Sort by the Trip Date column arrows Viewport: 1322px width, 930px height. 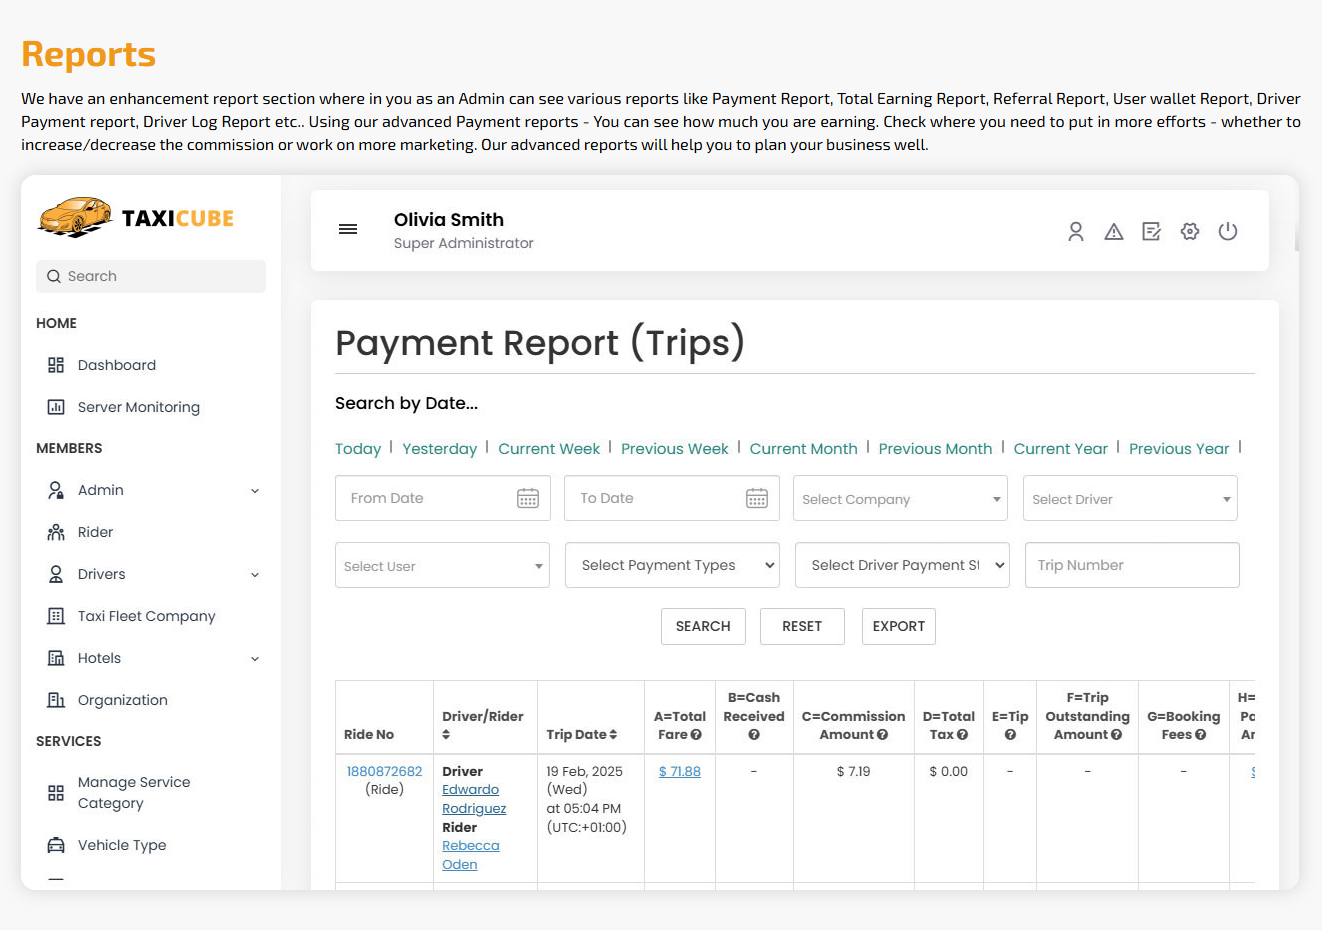(x=613, y=735)
